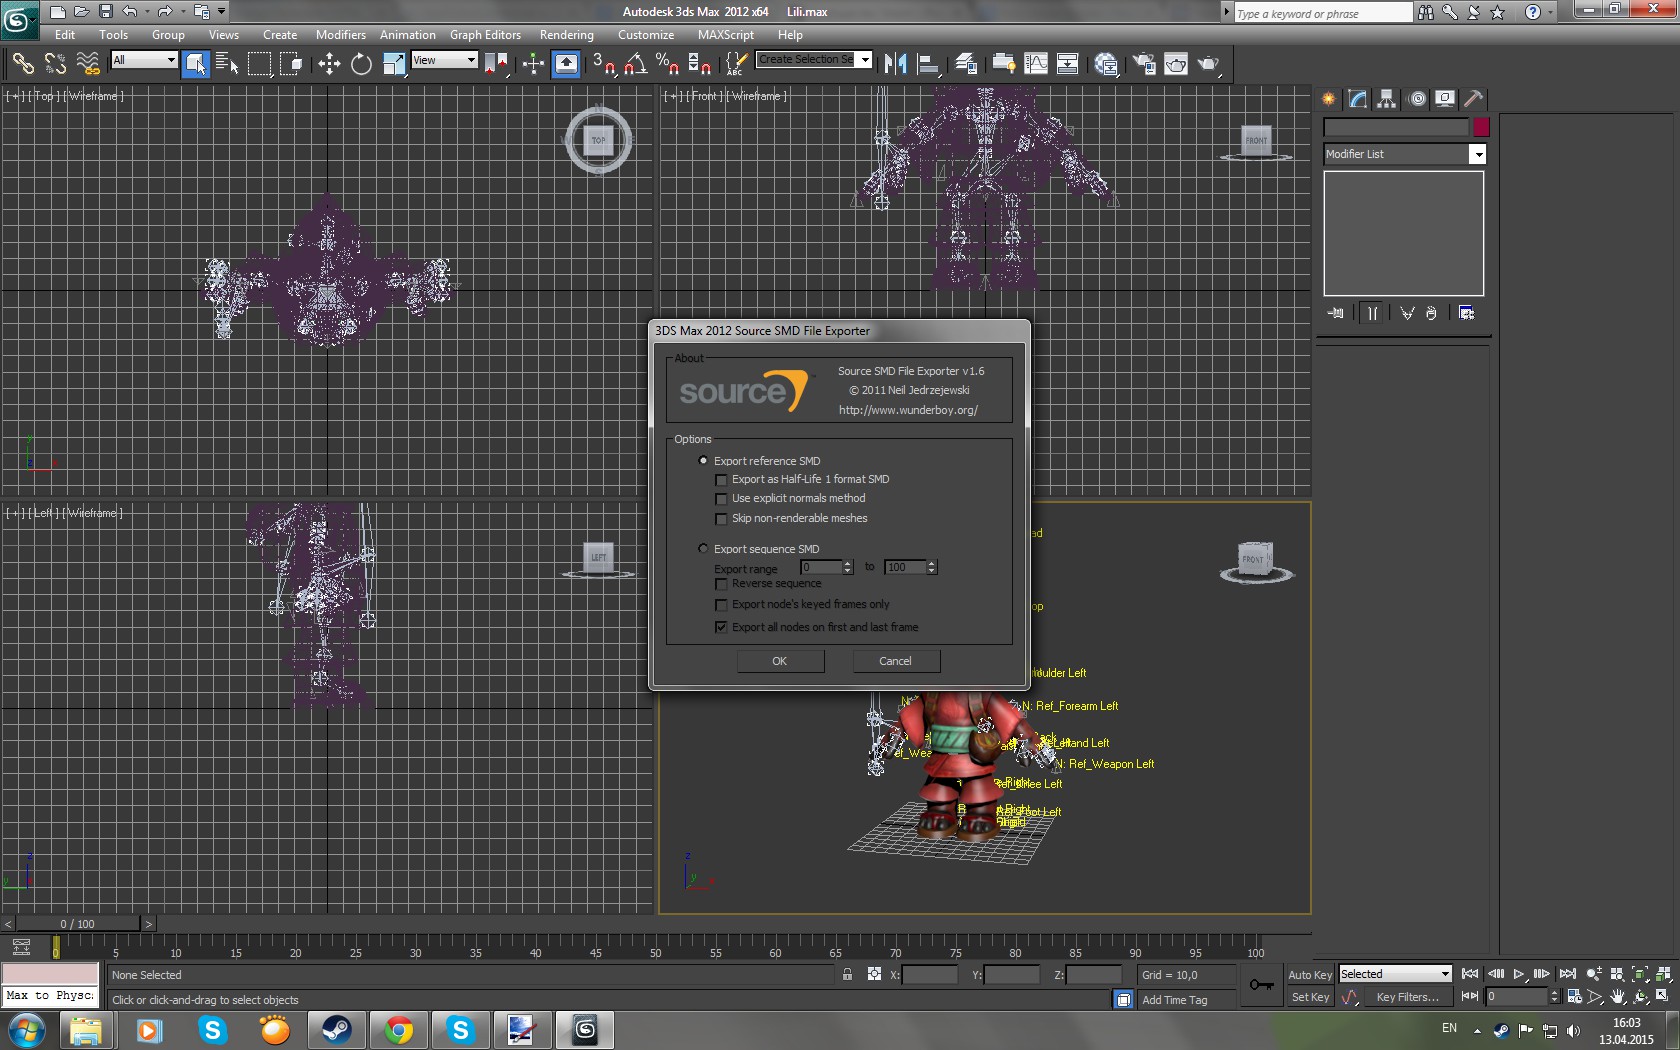The height and width of the screenshot is (1050, 1680).
Task: Click the Select and Link tool
Action: tap(22, 64)
